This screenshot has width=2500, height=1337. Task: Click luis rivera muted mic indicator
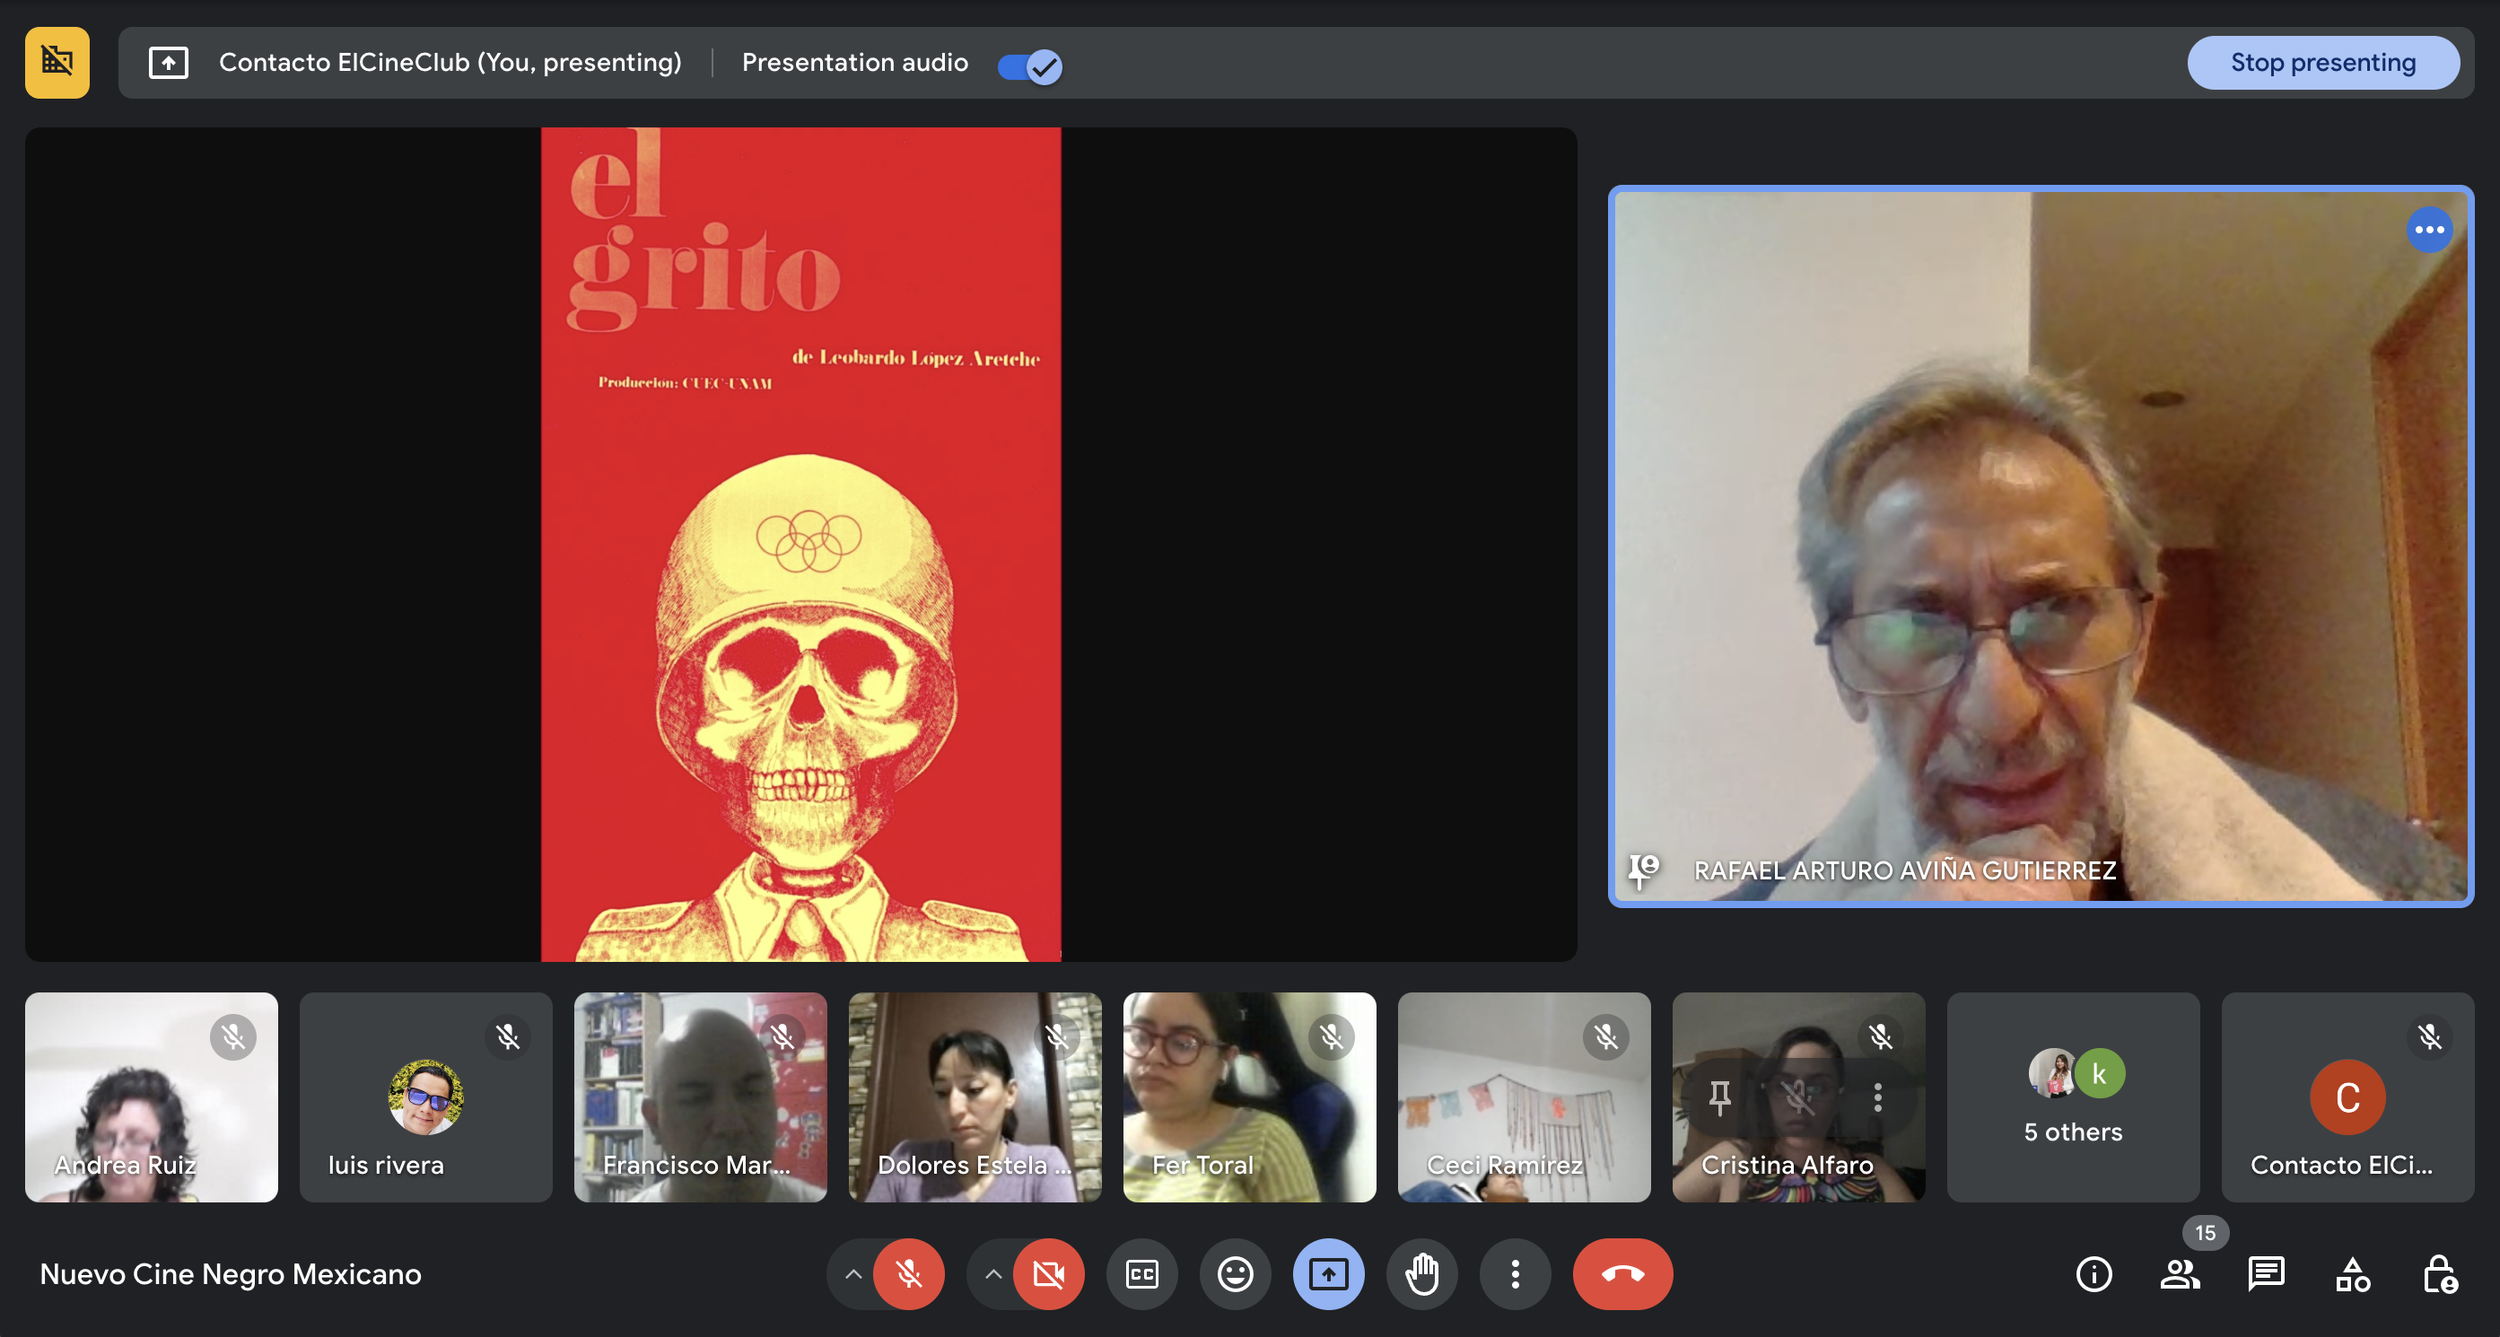508,1037
